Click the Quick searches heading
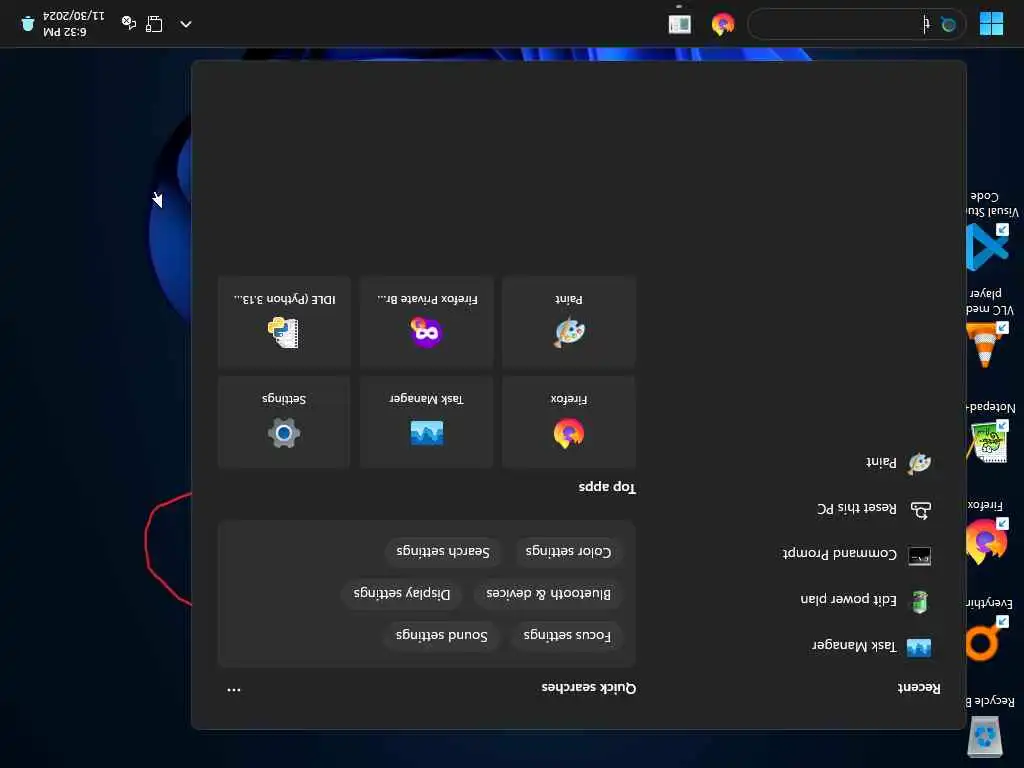The height and width of the screenshot is (768, 1024). 588,688
